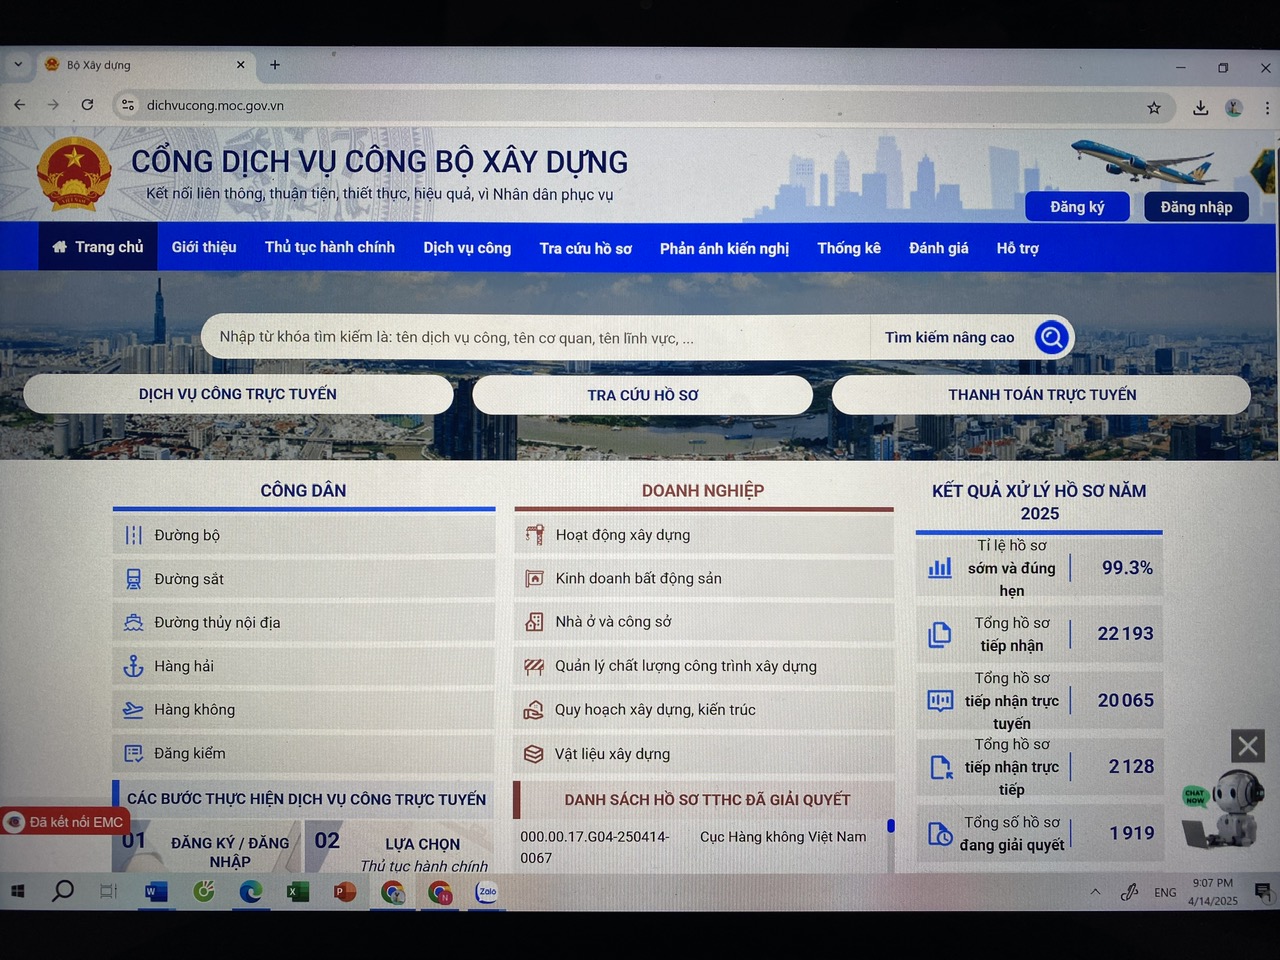Expand the tab search chevron

[x=18, y=65]
